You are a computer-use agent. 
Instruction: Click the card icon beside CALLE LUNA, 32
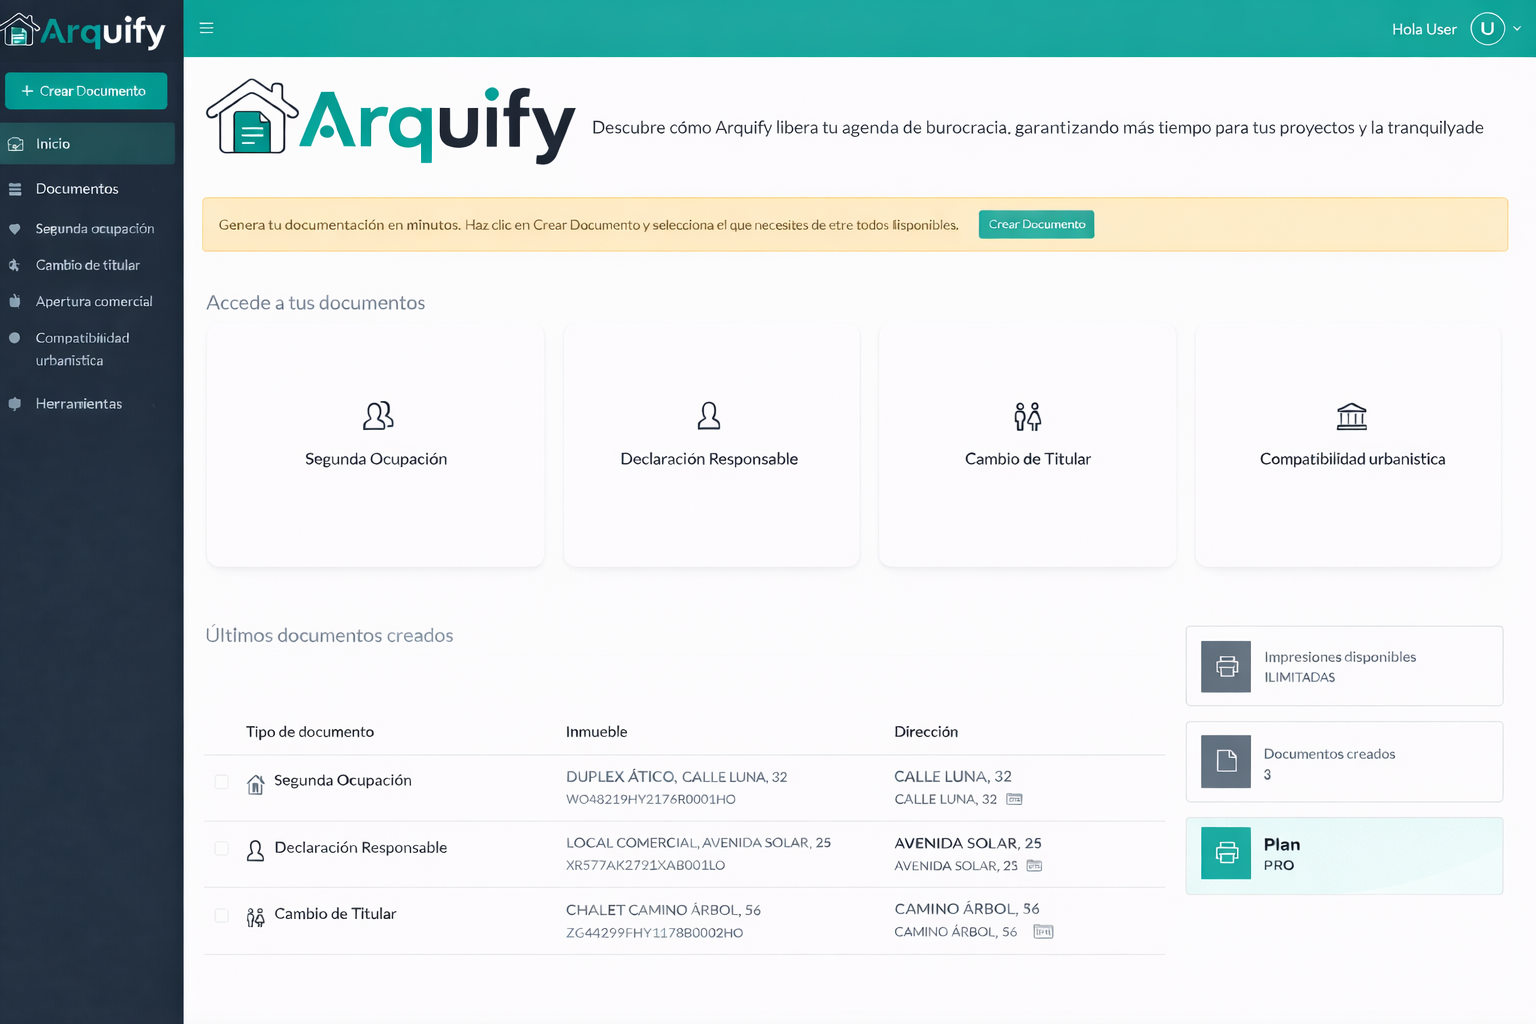click(1014, 799)
